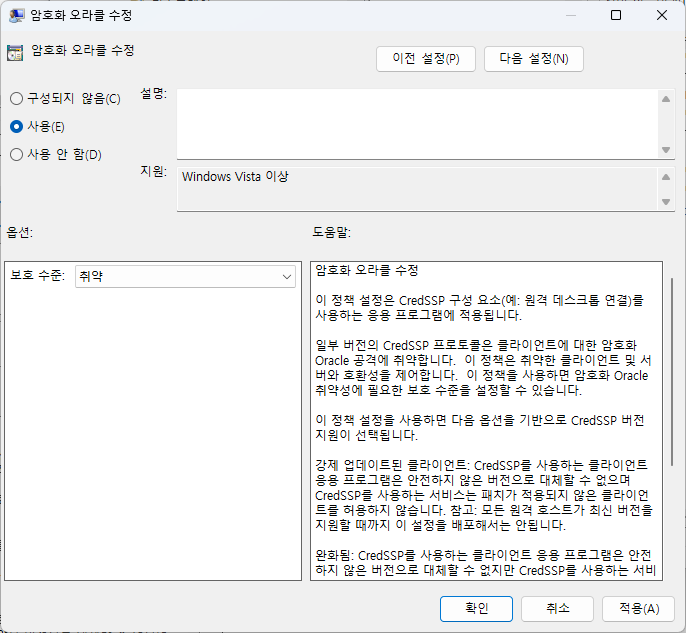Viewport: 686px width, 633px height.
Task: Click help heading '암호화 오라클 수정' in help pane
Action: pos(367,270)
